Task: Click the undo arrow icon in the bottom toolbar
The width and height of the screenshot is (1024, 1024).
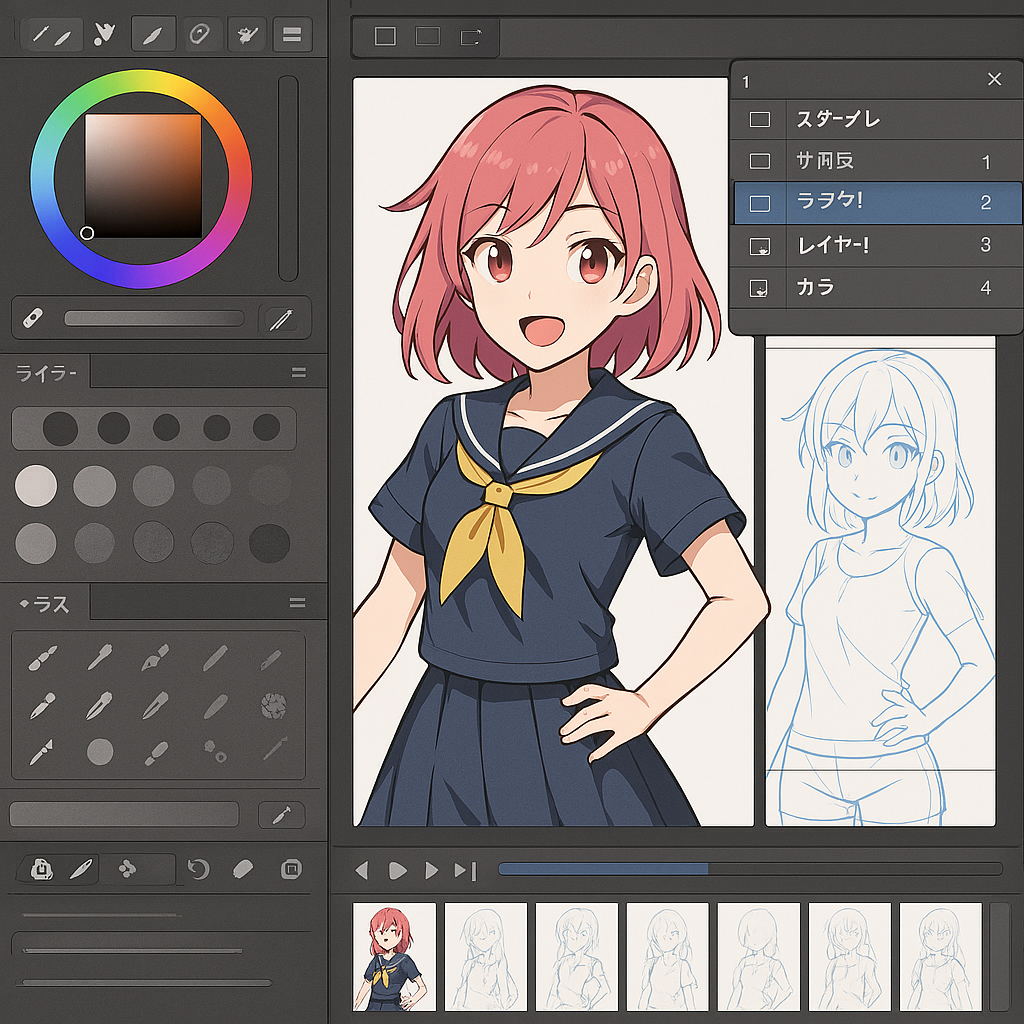Action: 198,869
